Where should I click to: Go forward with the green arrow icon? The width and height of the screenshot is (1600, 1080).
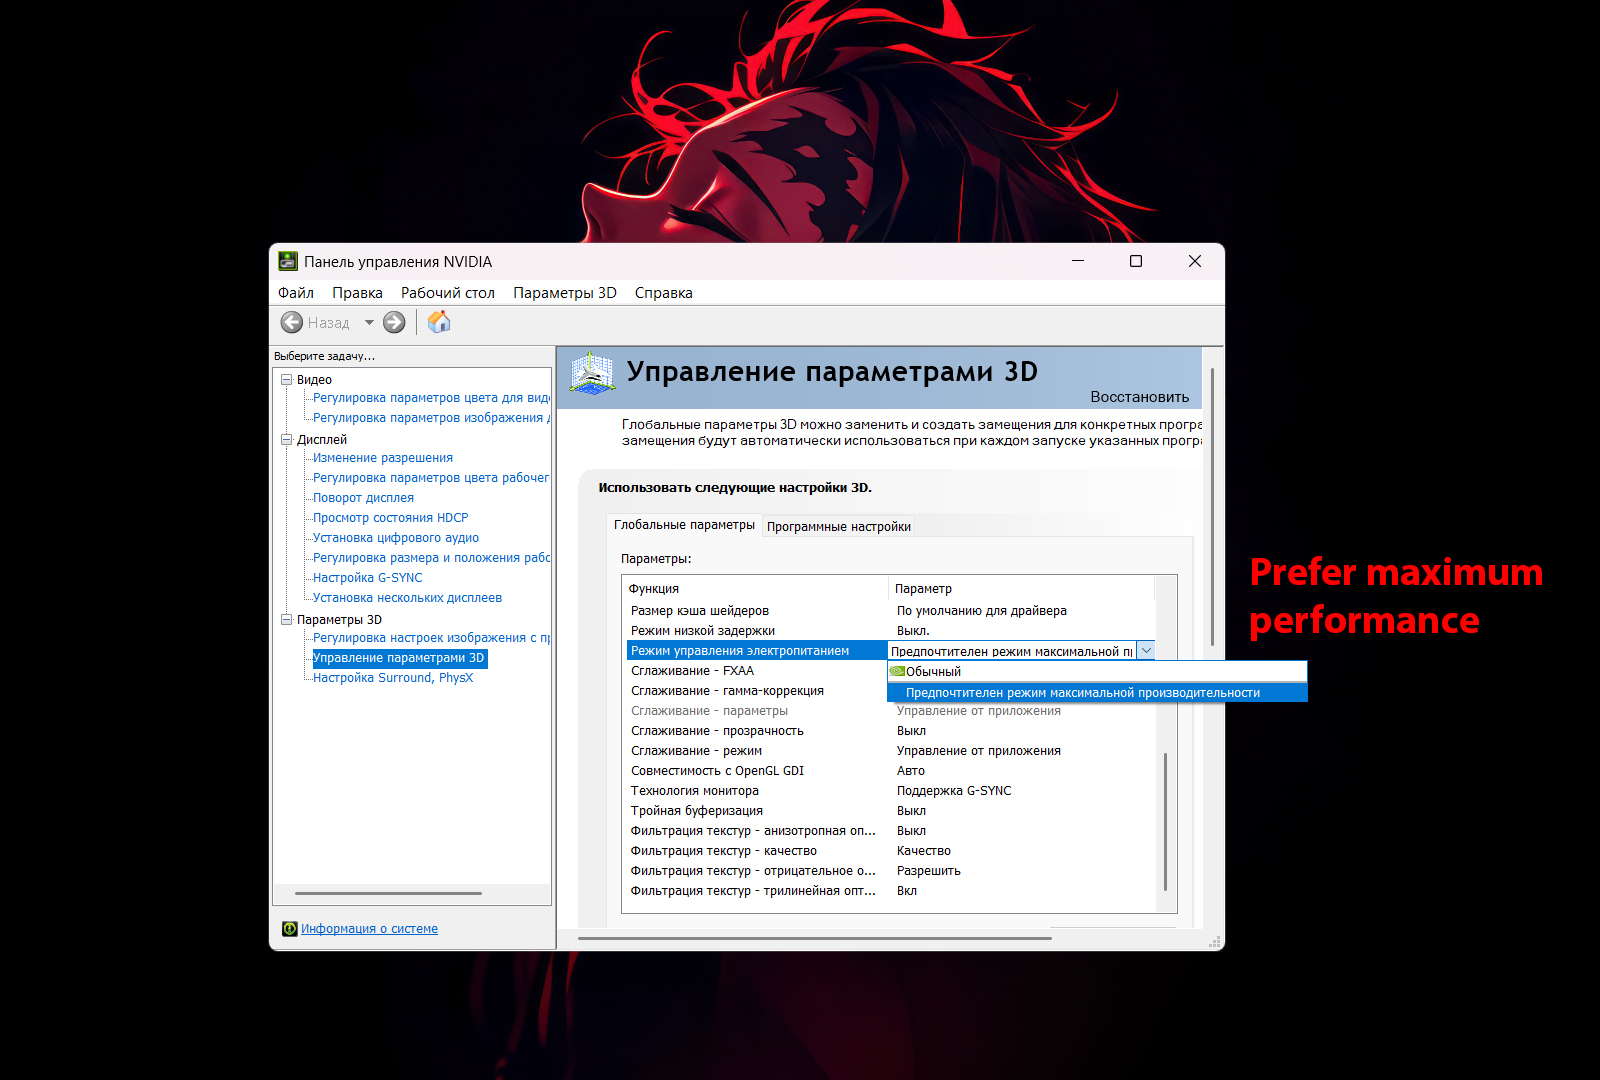[394, 322]
